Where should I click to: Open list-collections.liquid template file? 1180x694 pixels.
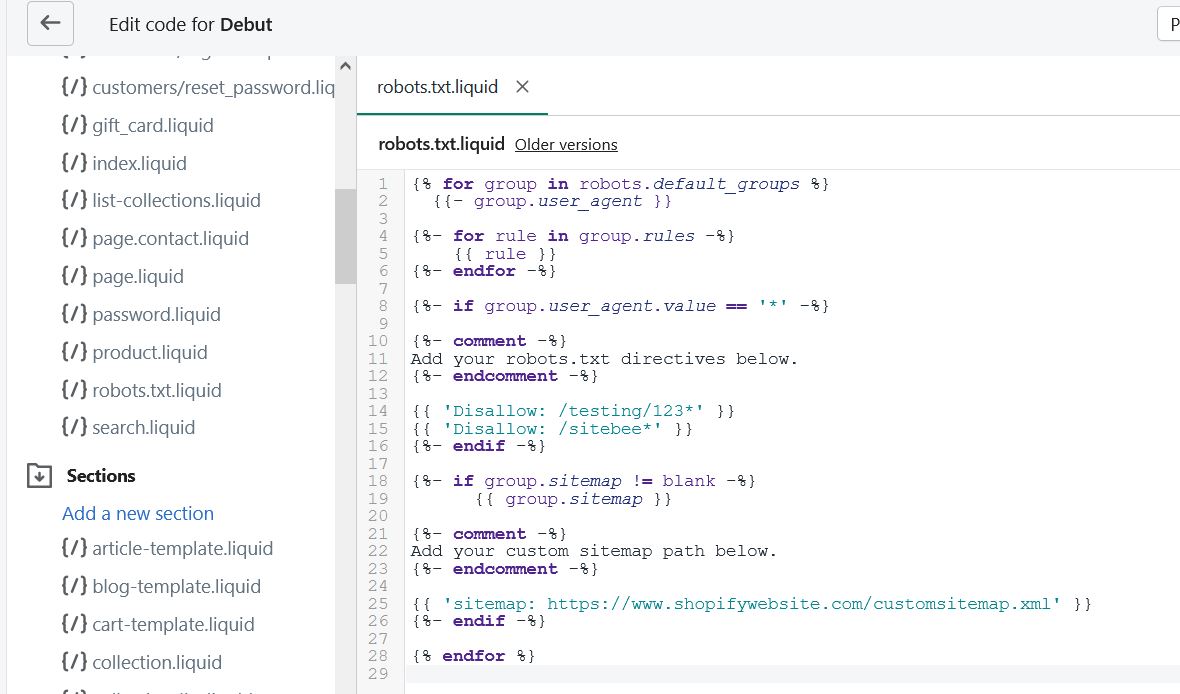click(161, 200)
